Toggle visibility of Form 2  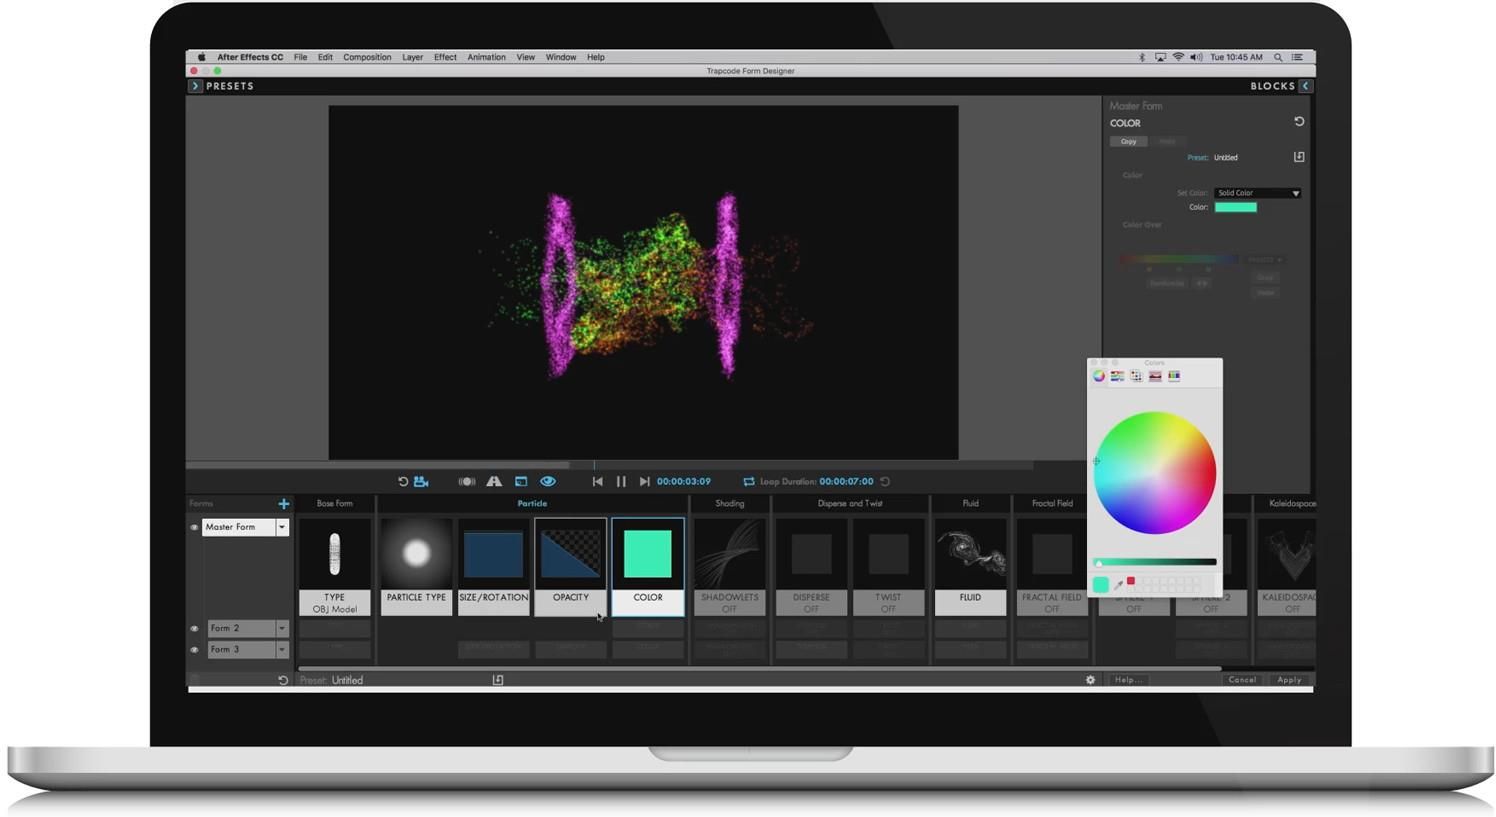(x=195, y=628)
